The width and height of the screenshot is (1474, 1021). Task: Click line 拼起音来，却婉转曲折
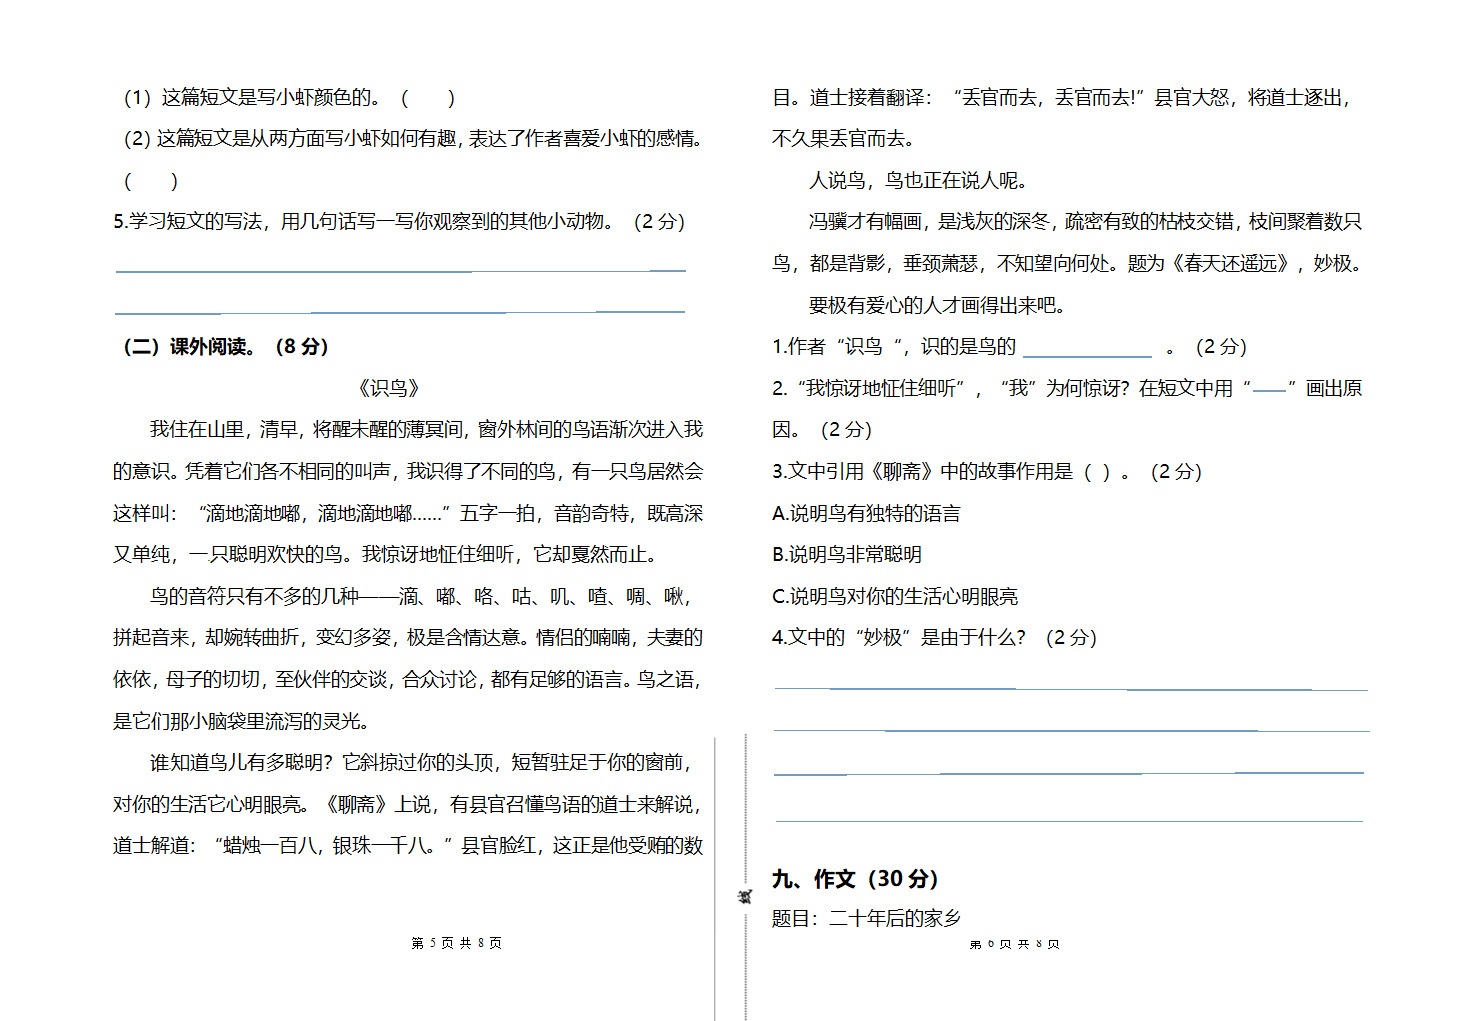pyautogui.click(x=408, y=638)
